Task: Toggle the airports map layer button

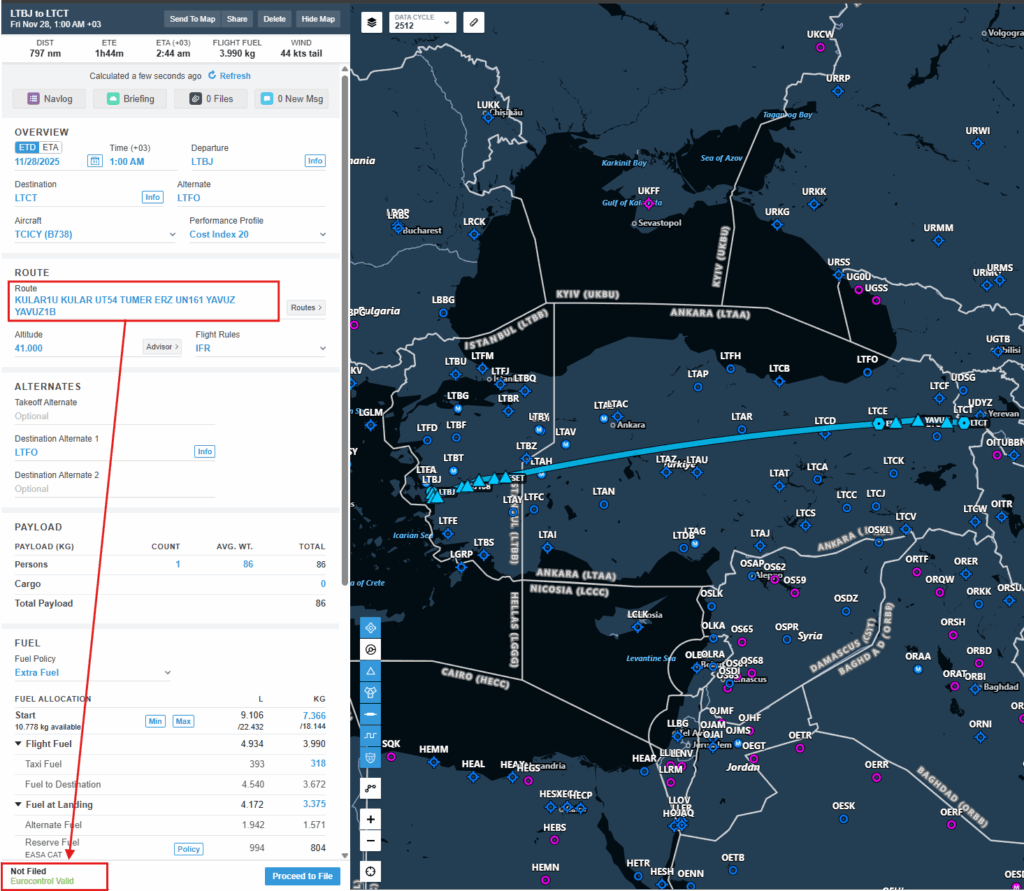Action: point(371,628)
